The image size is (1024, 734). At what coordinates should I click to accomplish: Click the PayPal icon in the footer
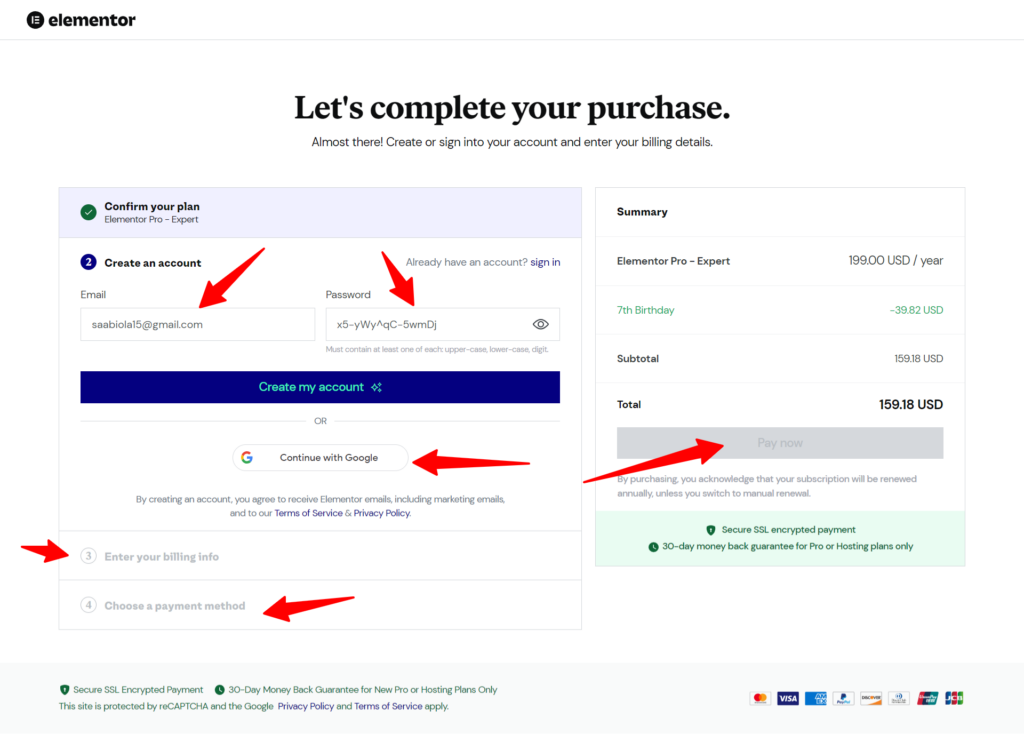point(842,698)
